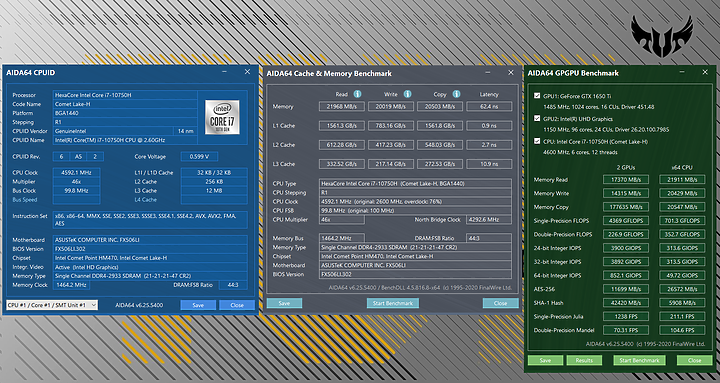The width and height of the screenshot is (720, 383).
Task: Click L3 Cache Latency value 10.9 ns
Action: (489, 164)
